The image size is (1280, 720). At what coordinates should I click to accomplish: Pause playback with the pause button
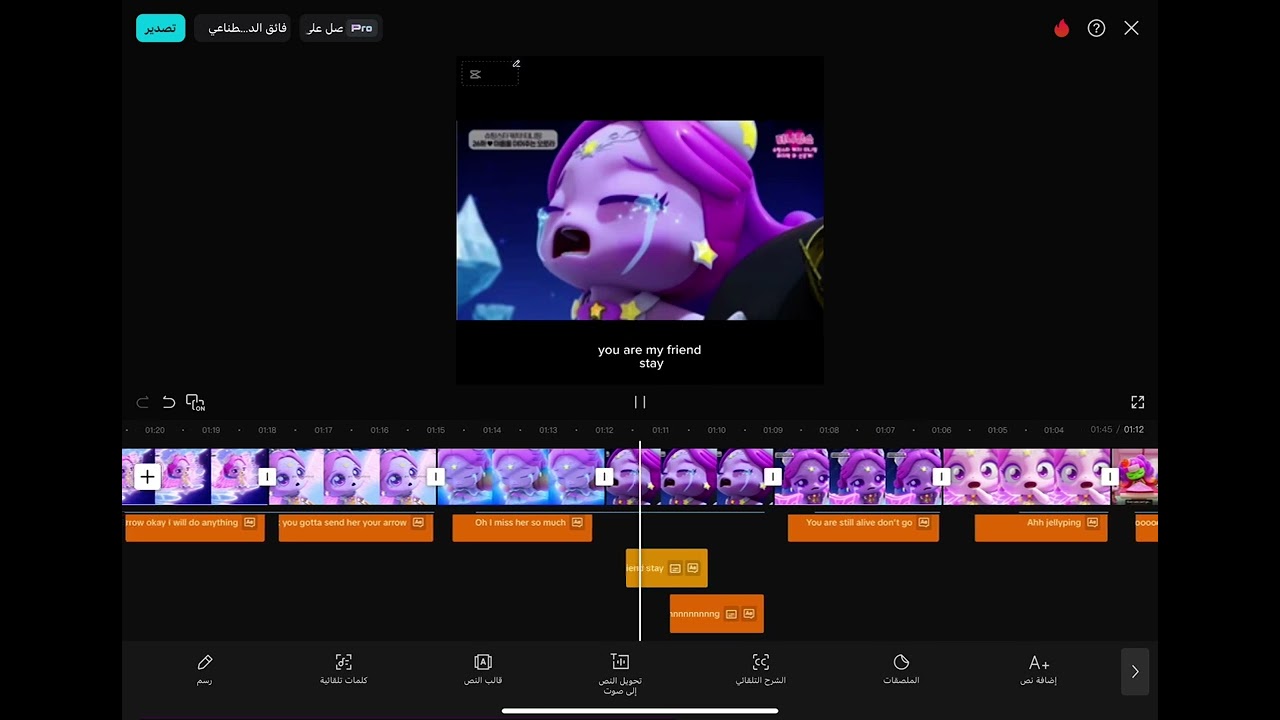[x=640, y=402]
